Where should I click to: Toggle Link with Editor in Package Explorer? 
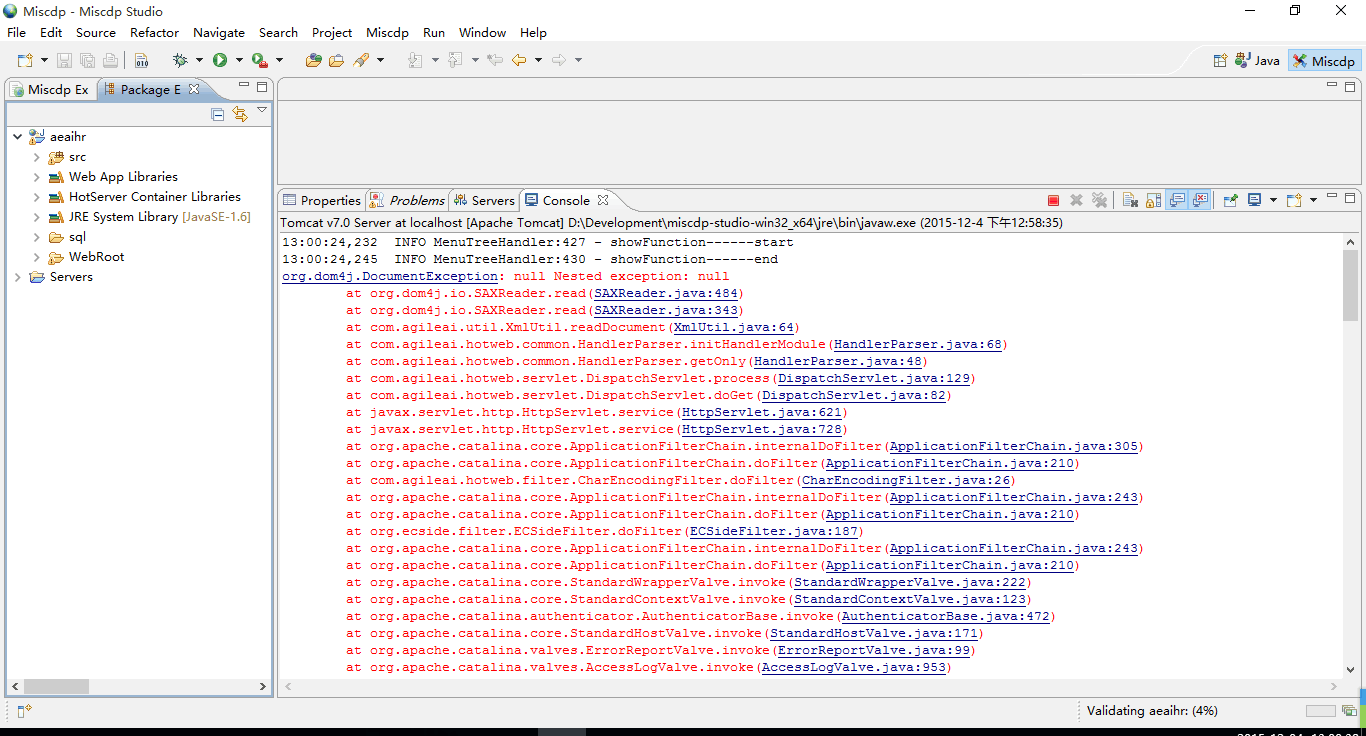tap(239, 114)
